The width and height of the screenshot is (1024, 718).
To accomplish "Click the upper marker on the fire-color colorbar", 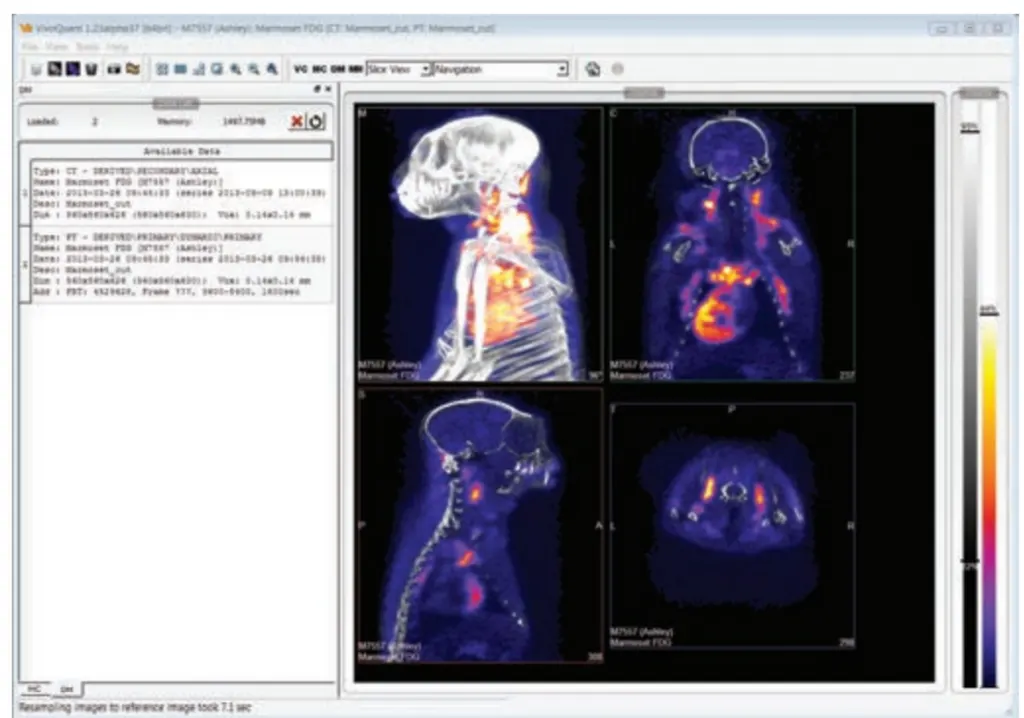I will (989, 310).
